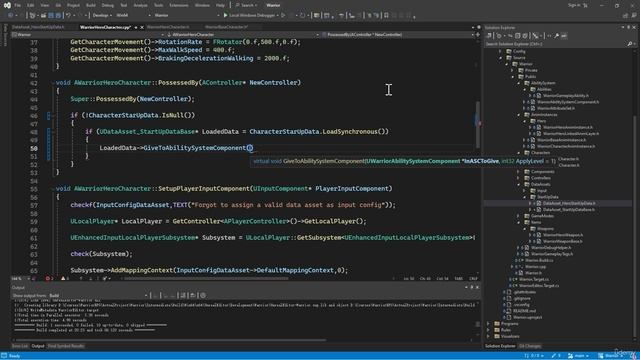Switch to Git Changes tab

[x=530, y=346]
